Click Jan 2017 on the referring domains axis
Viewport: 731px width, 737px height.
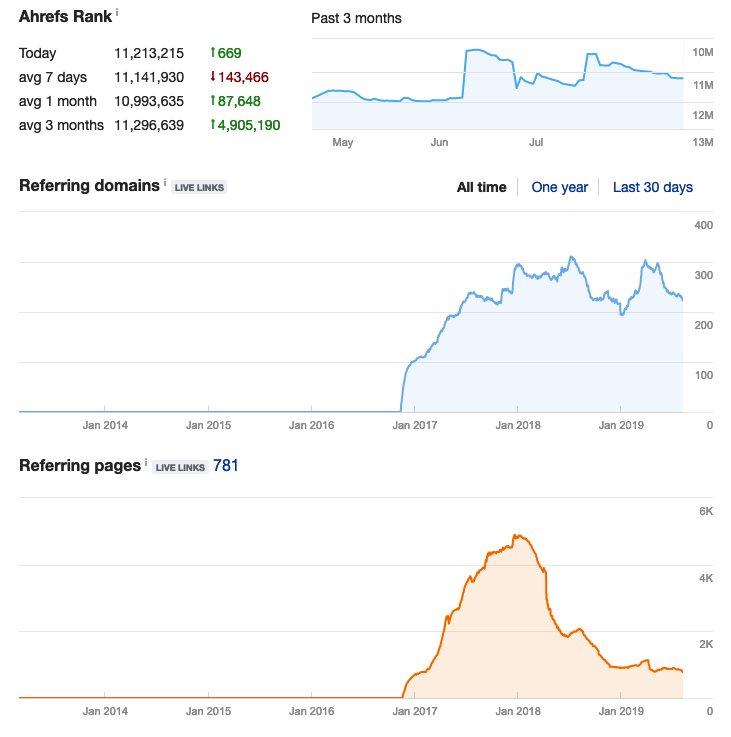tap(415, 425)
